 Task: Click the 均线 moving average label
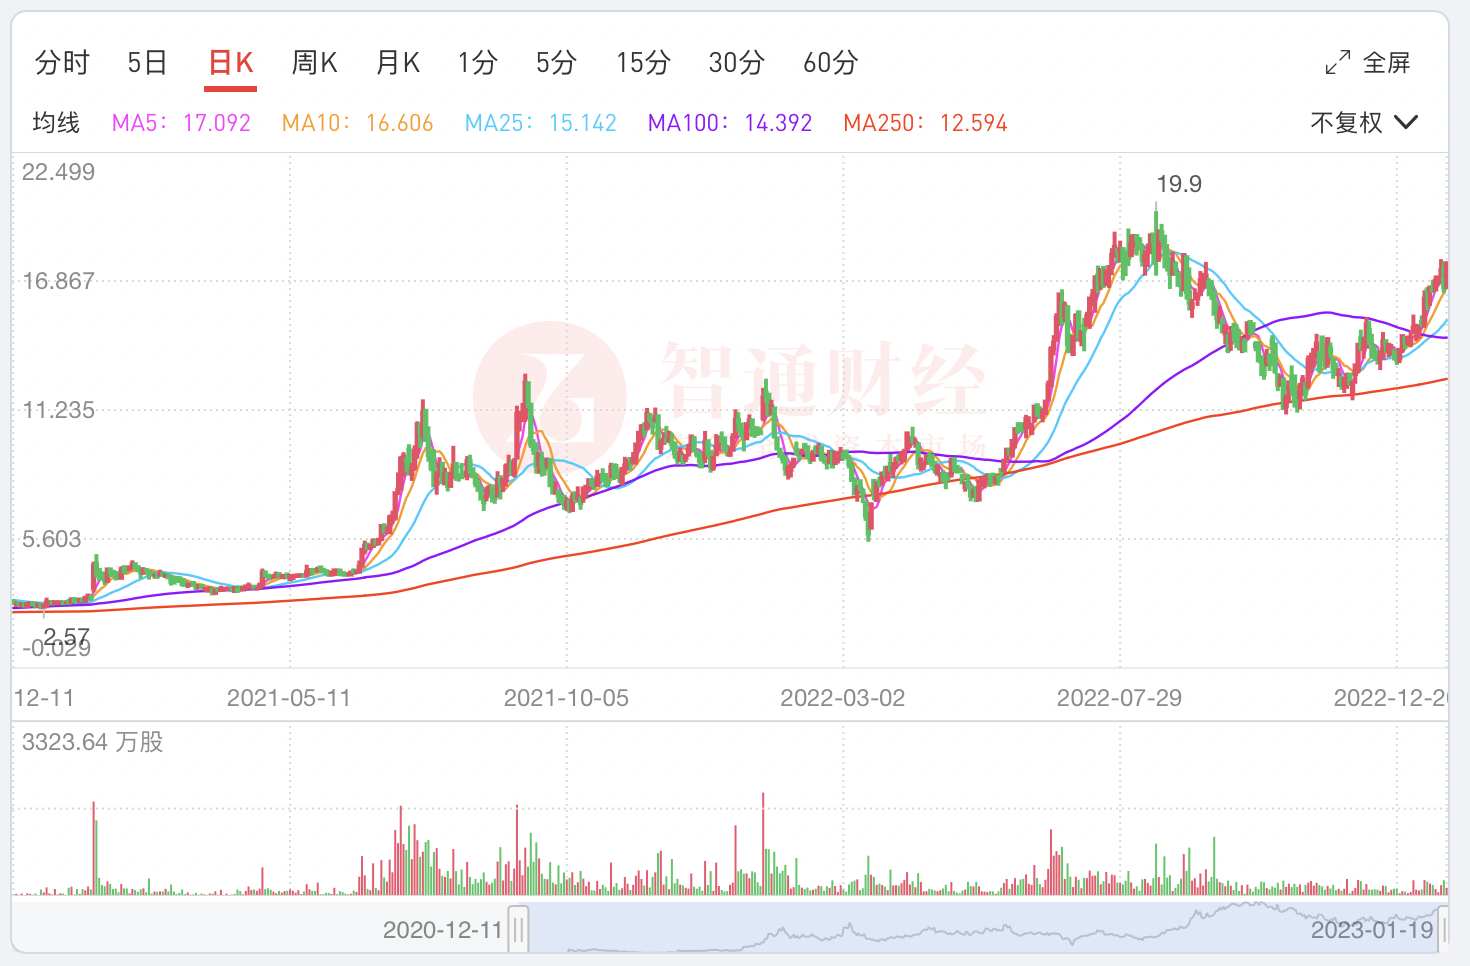pos(56,123)
